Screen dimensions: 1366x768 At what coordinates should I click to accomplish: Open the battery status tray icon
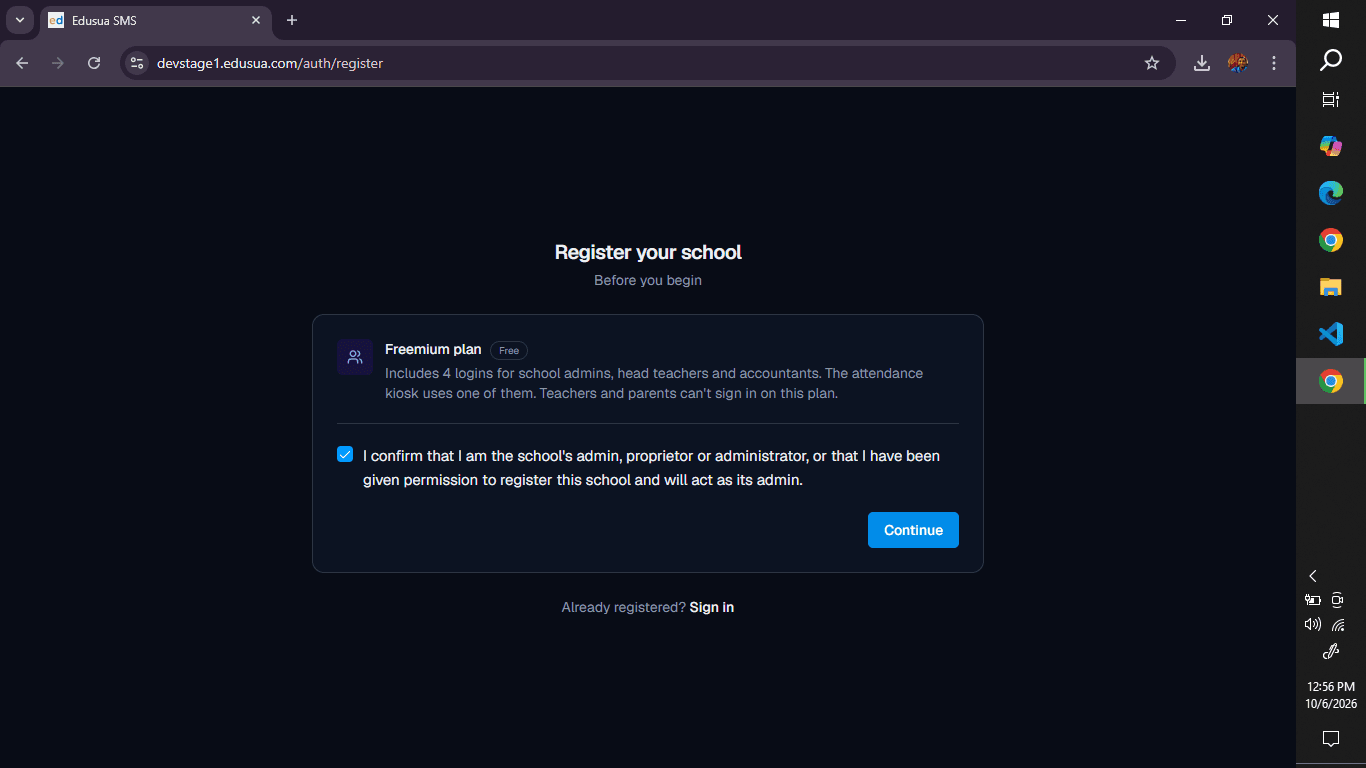click(1313, 600)
